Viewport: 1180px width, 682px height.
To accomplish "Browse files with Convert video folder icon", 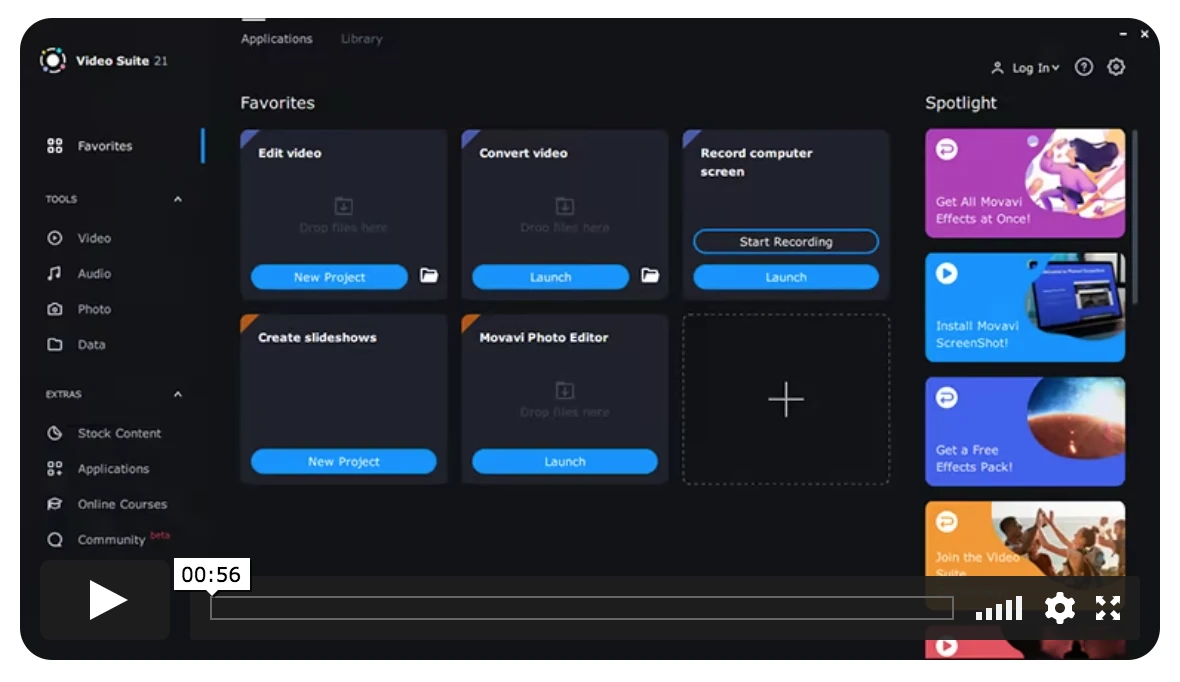I will click(x=650, y=276).
